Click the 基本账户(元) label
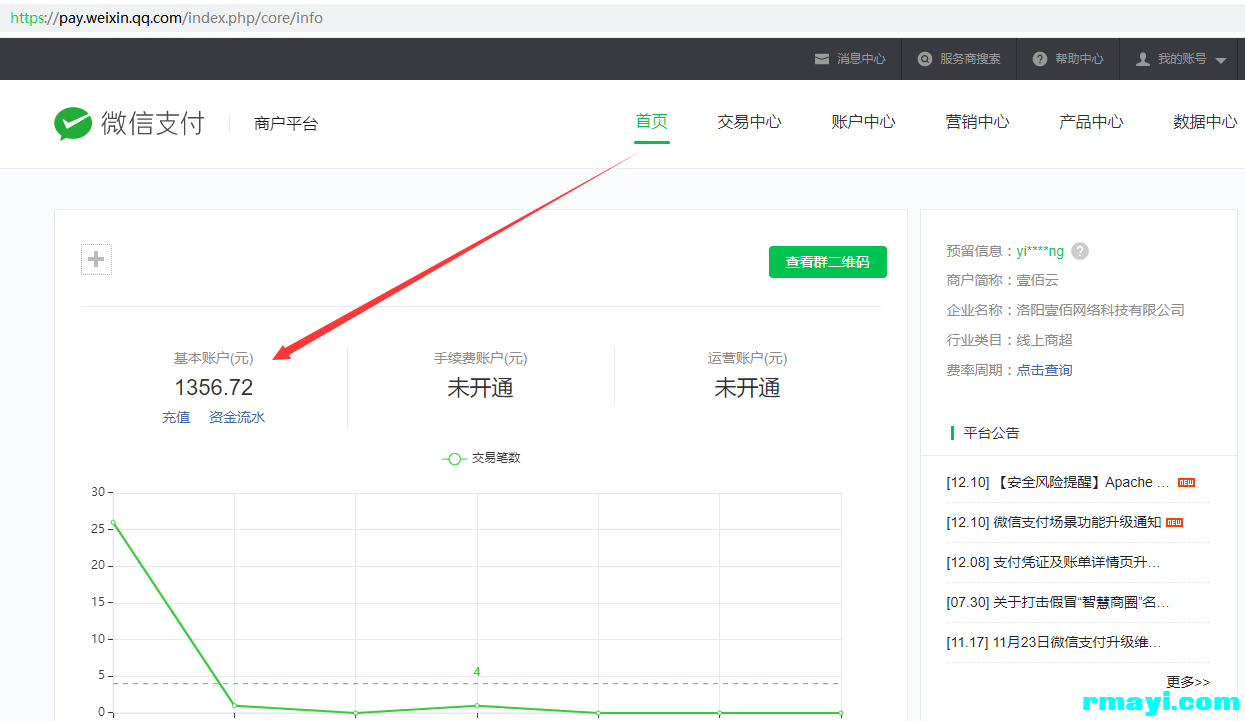This screenshot has width=1245, height=721. pyautogui.click(x=214, y=358)
